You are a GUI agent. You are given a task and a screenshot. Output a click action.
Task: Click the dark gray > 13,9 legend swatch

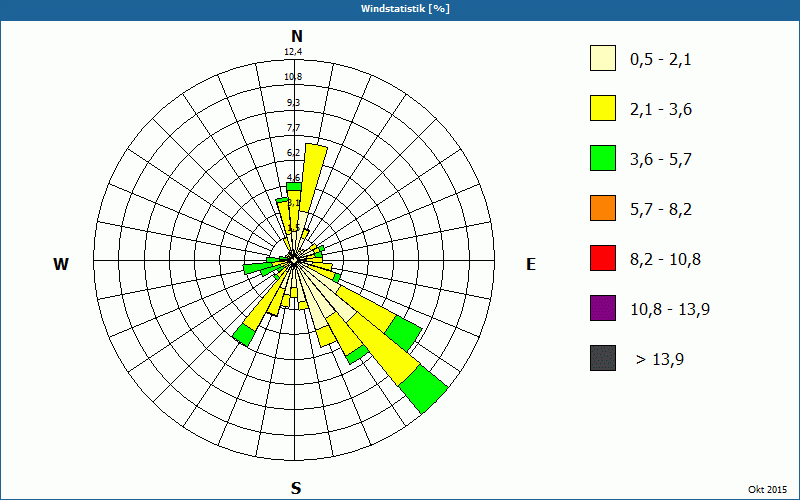pyautogui.click(x=603, y=358)
